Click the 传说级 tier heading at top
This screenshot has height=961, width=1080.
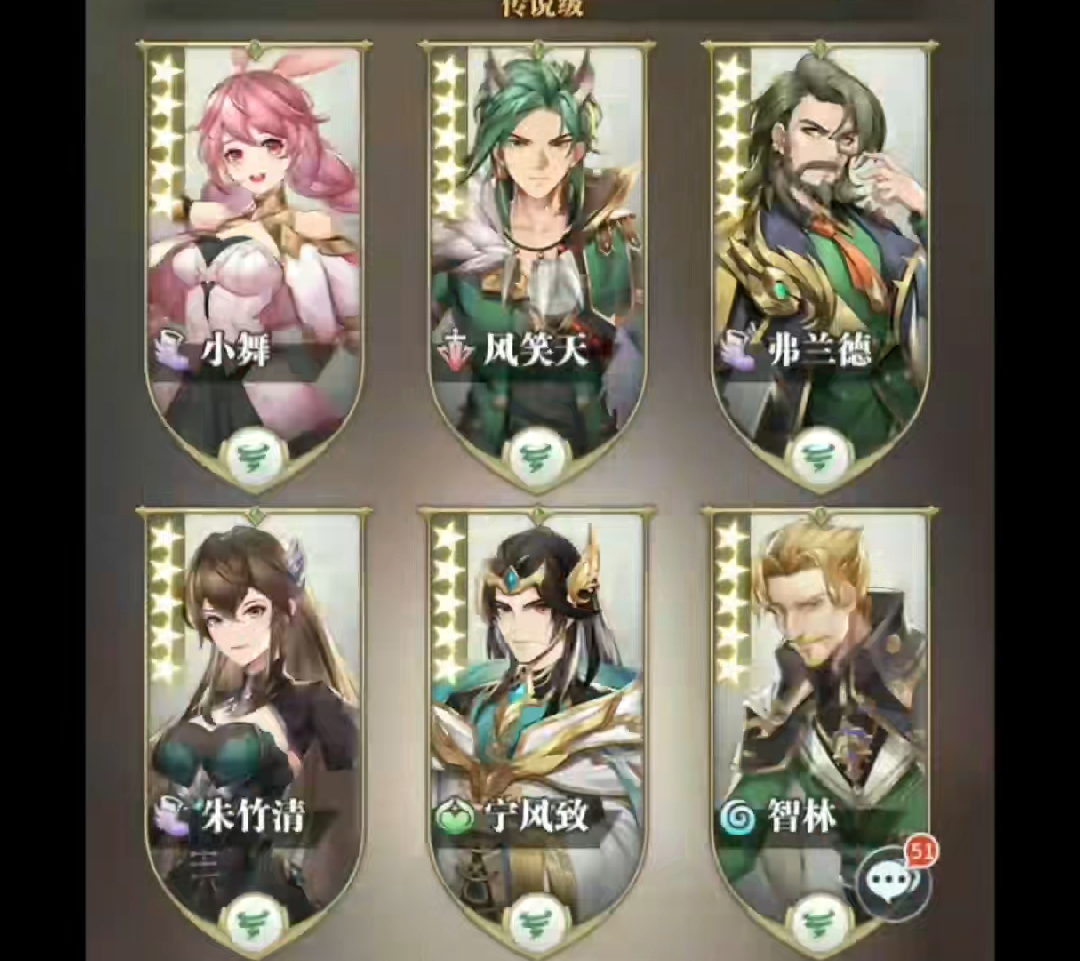click(541, 7)
